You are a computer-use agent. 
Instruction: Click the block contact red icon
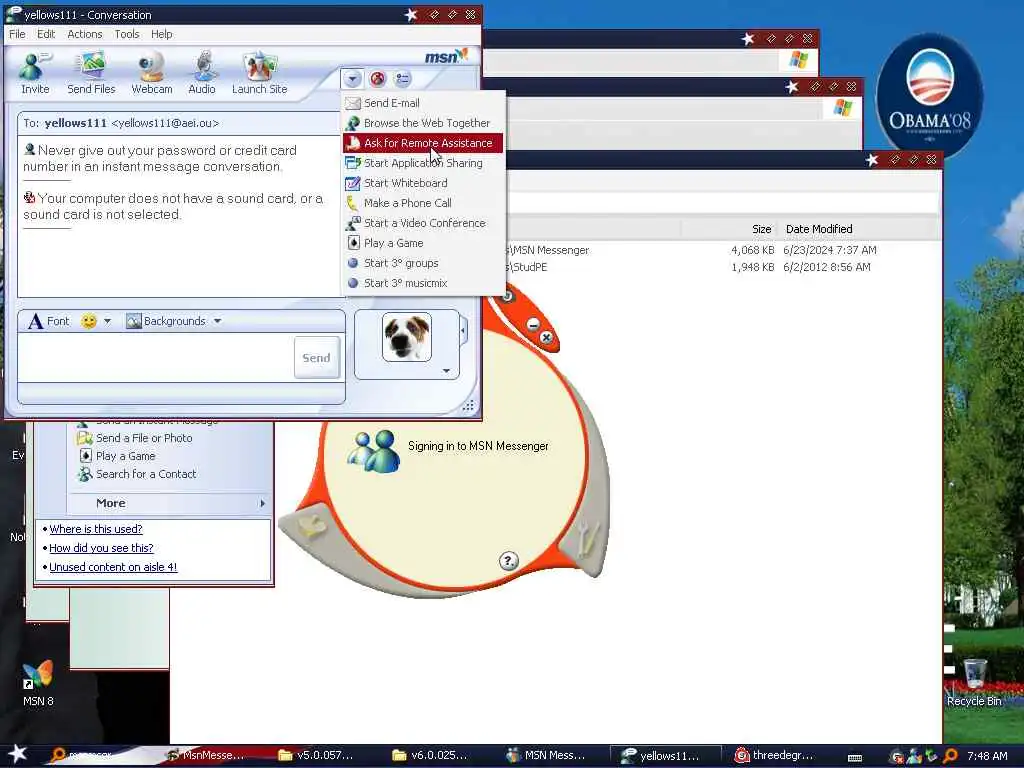[x=377, y=79]
